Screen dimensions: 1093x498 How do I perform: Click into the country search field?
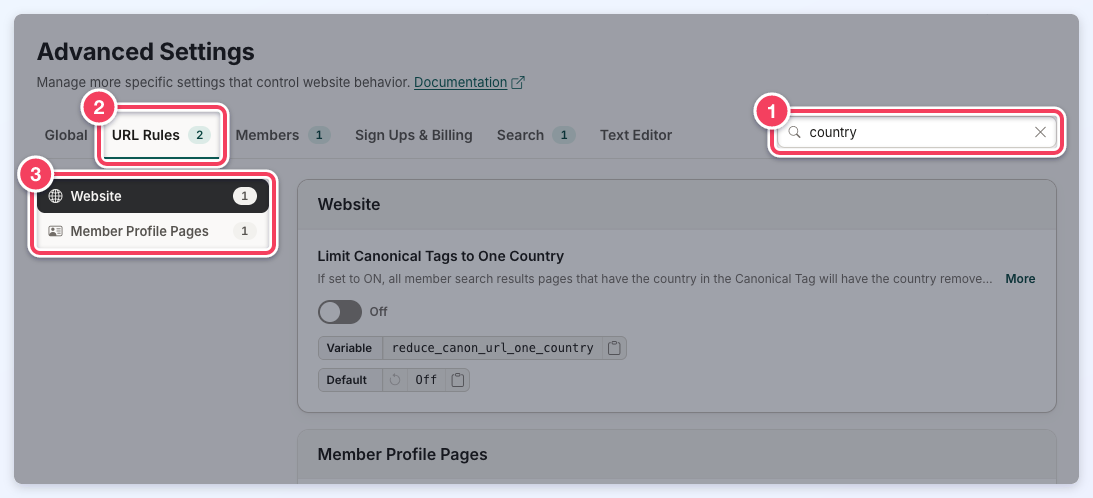tap(917, 132)
